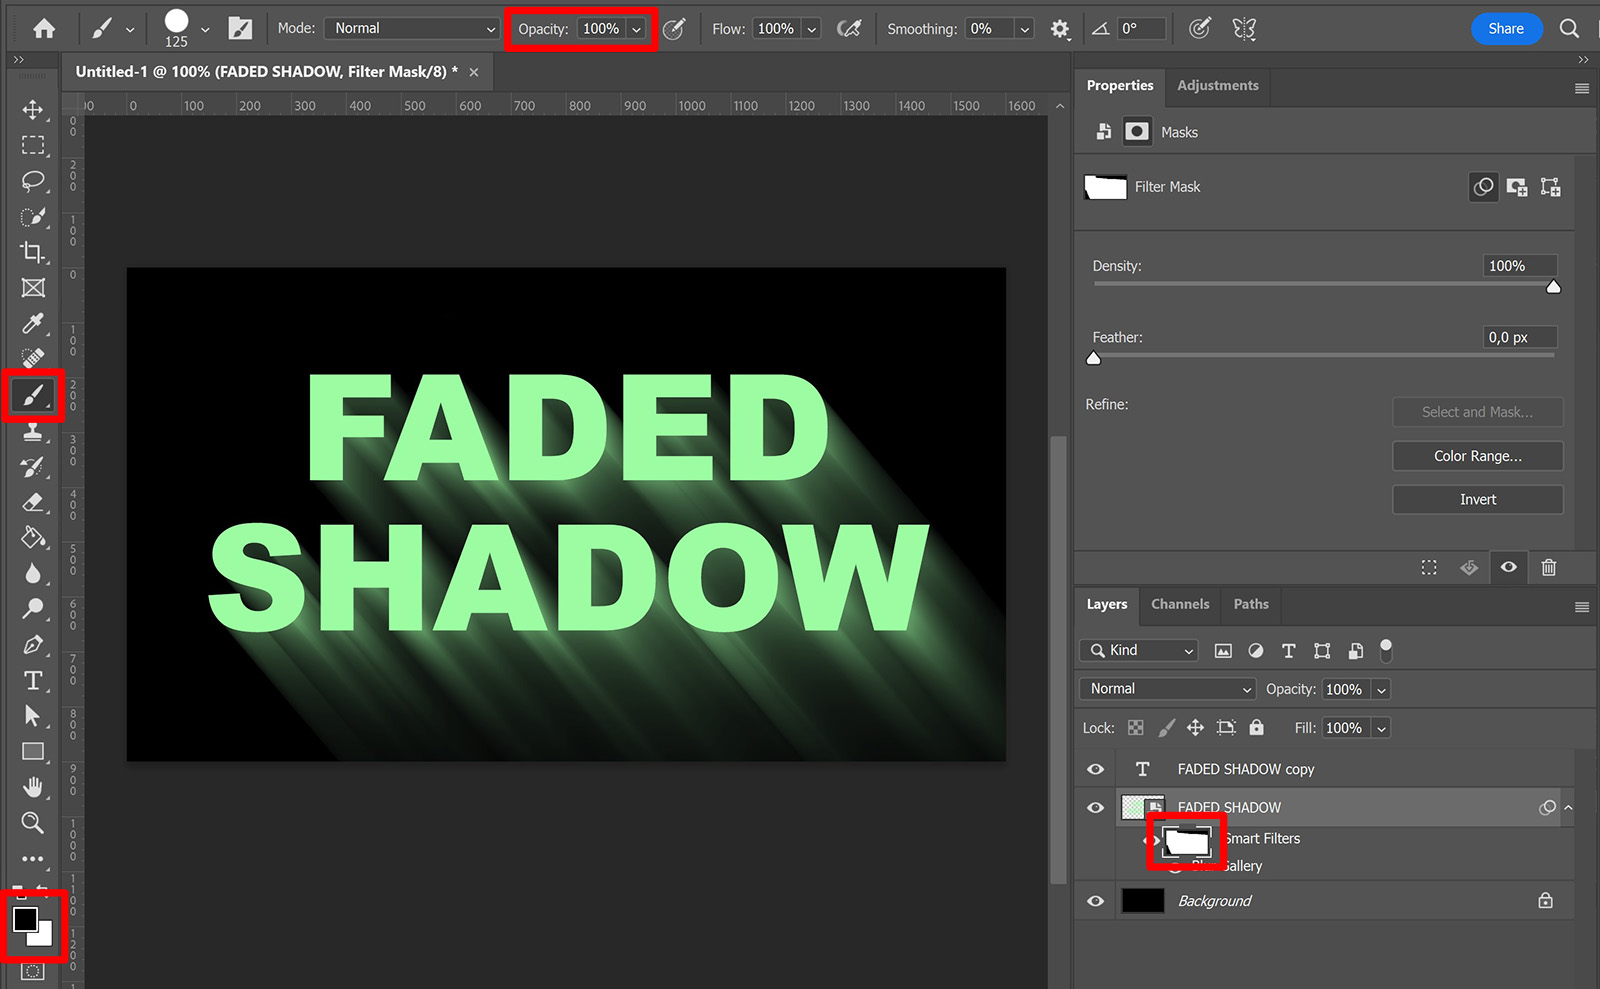Pick the Eyedropper tool
1600x989 pixels.
pyautogui.click(x=33, y=324)
